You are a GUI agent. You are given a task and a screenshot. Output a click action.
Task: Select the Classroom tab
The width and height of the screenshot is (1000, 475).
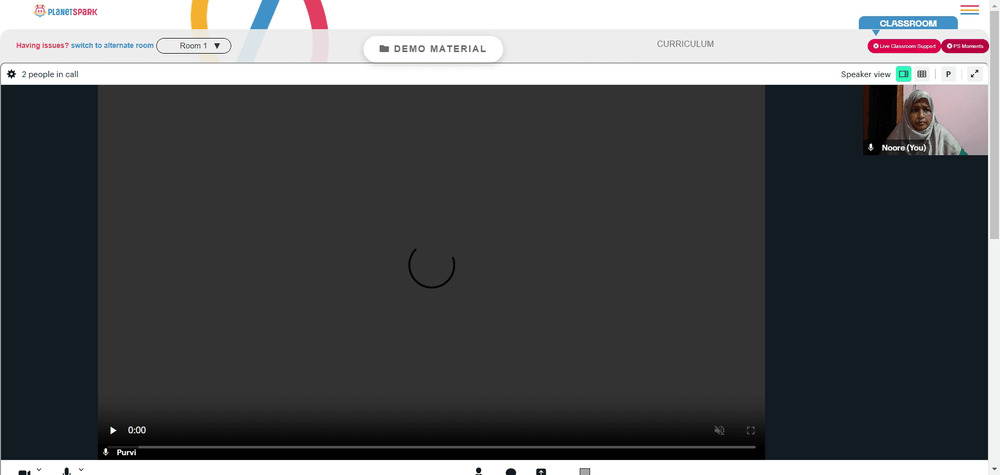pos(908,23)
